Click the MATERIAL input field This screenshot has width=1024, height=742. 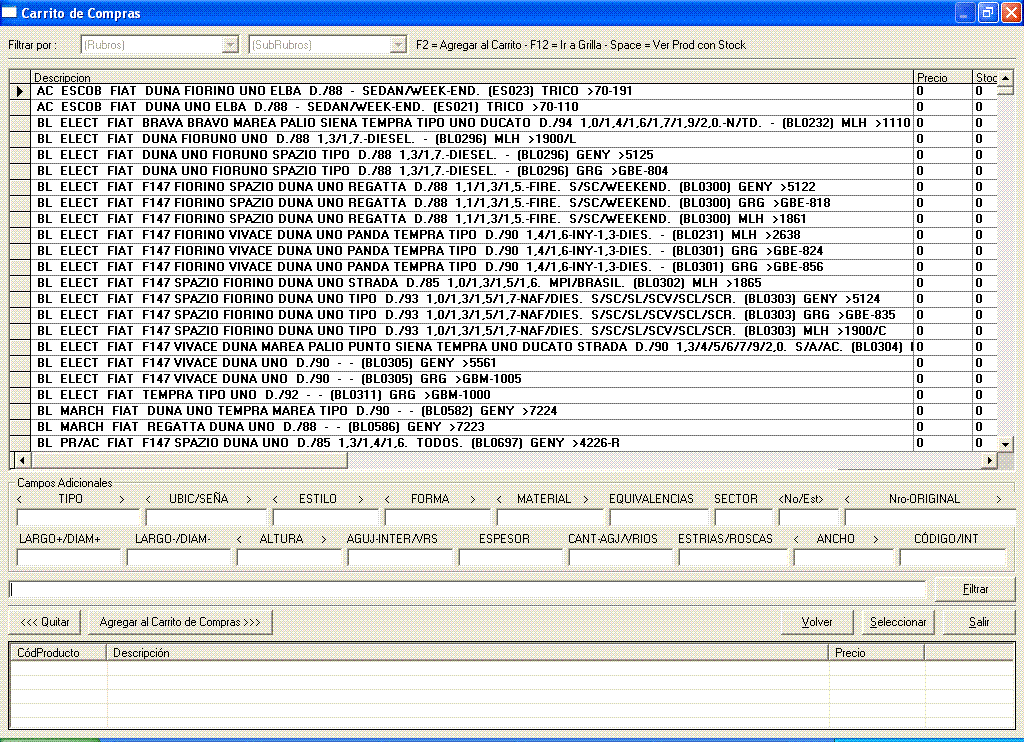(x=551, y=518)
